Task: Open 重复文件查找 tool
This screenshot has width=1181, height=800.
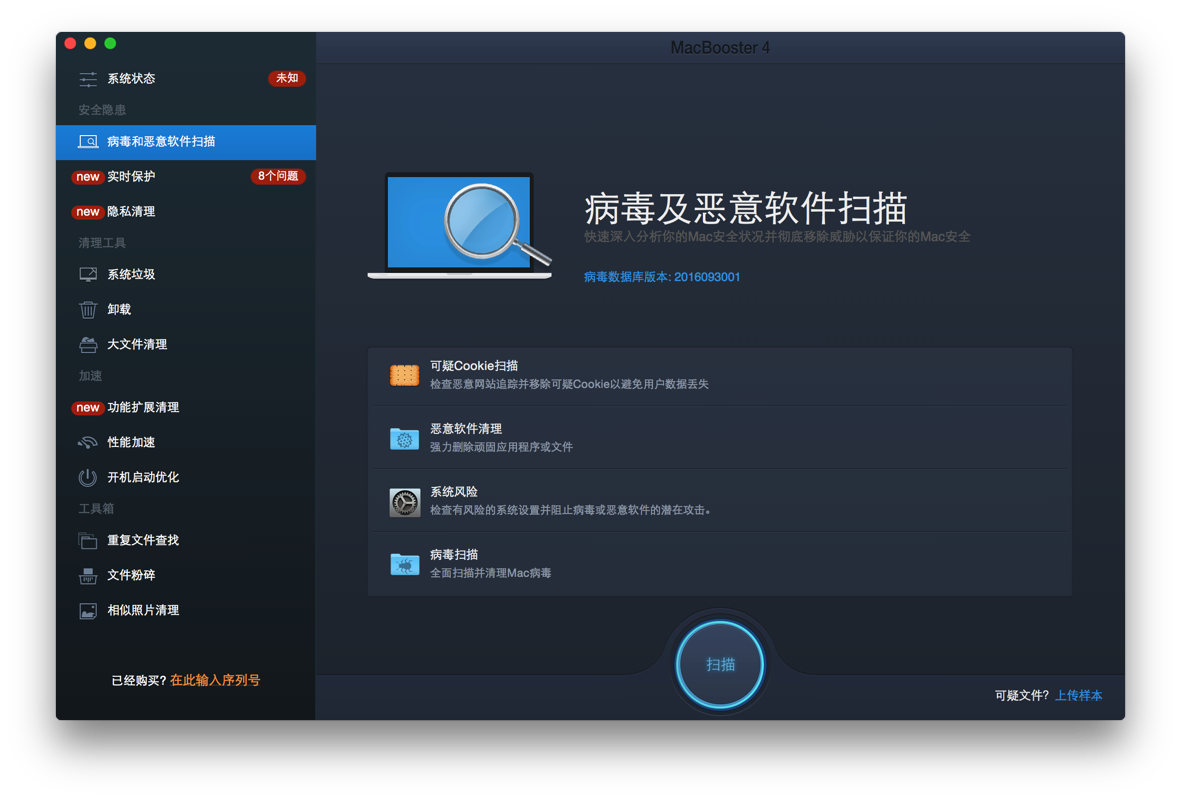Action: pos(186,540)
